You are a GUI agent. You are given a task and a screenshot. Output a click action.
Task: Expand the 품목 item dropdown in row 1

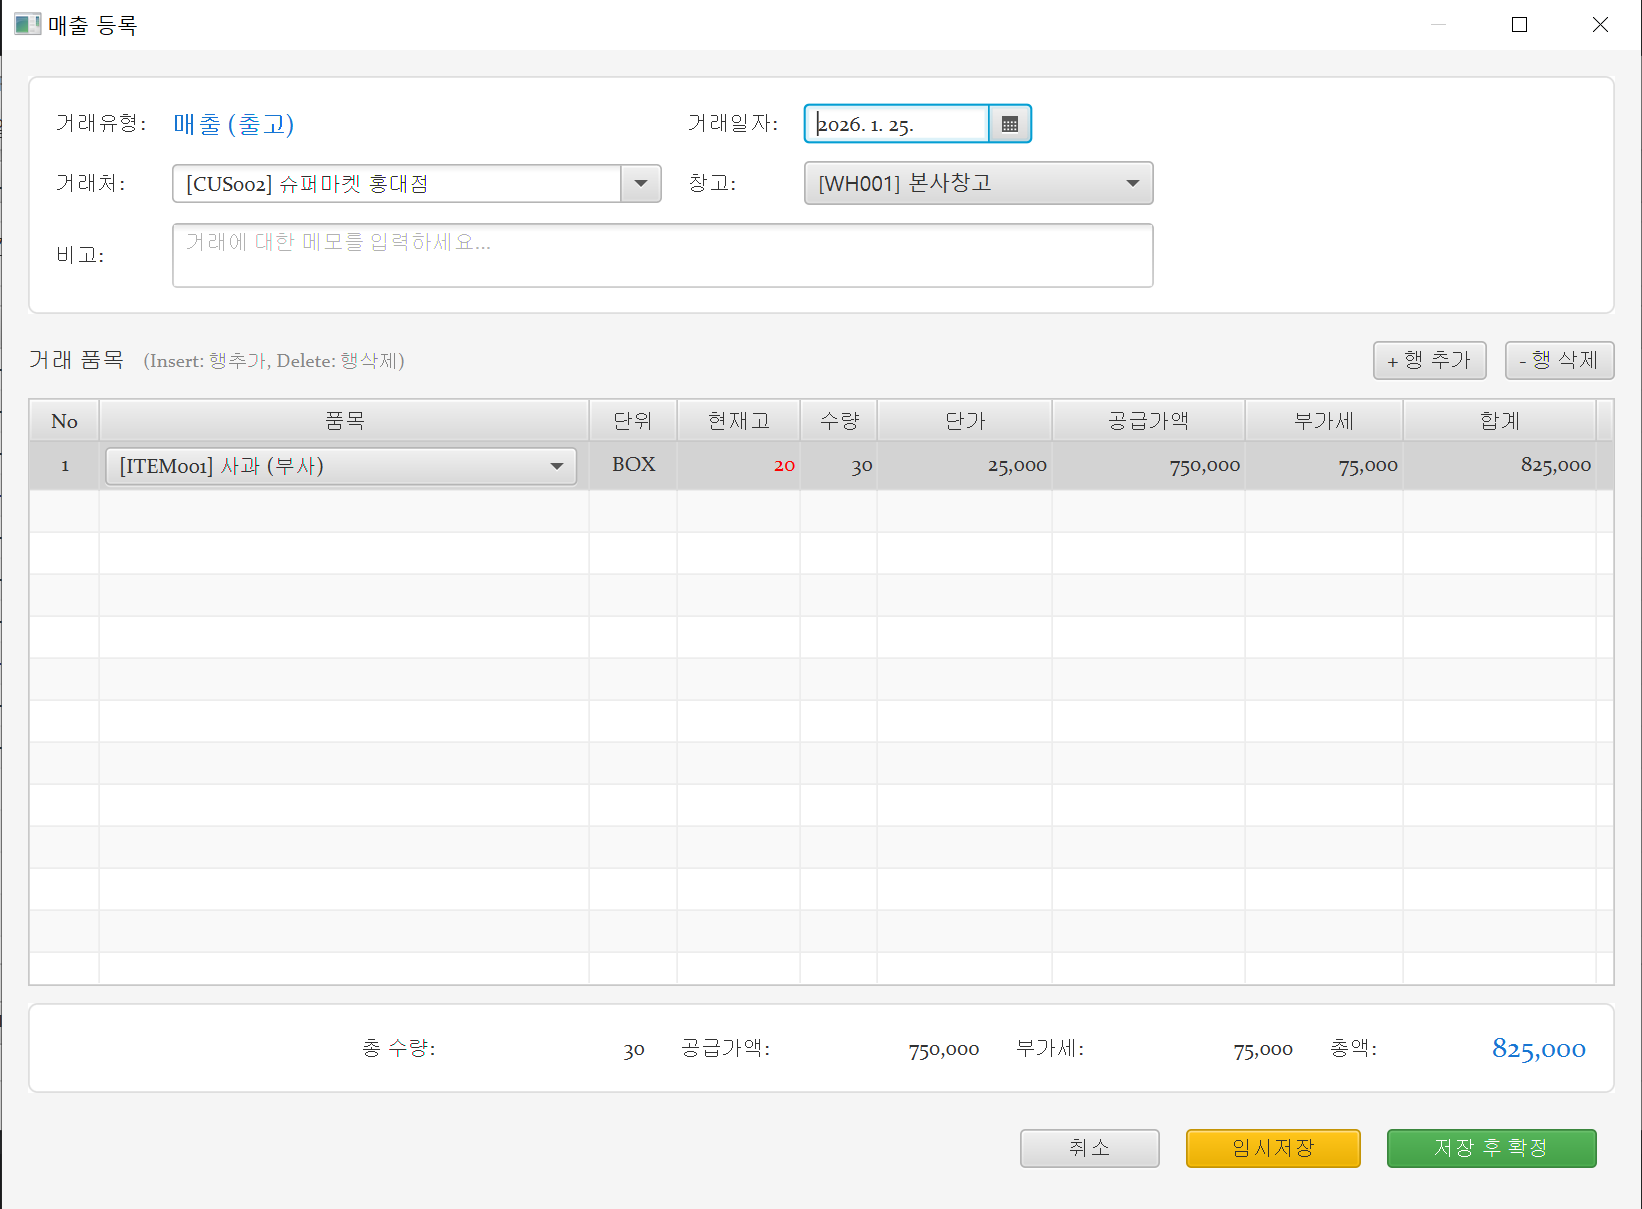pos(556,466)
